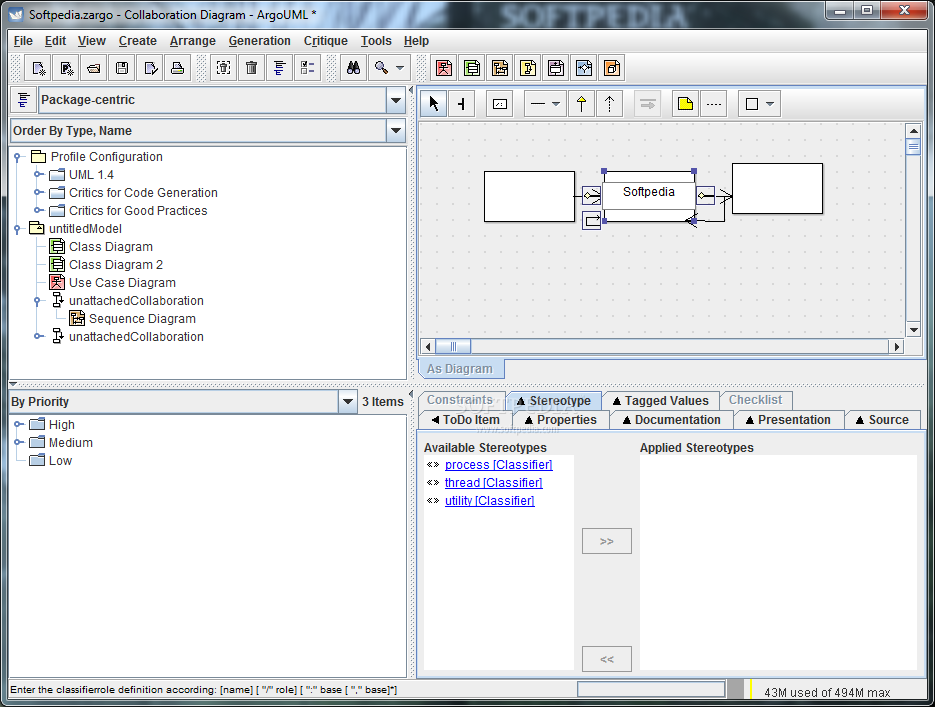Screen dimensions: 935x707
Task: Select the utility [Classifier] stereotype link
Action: coord(490,501)
